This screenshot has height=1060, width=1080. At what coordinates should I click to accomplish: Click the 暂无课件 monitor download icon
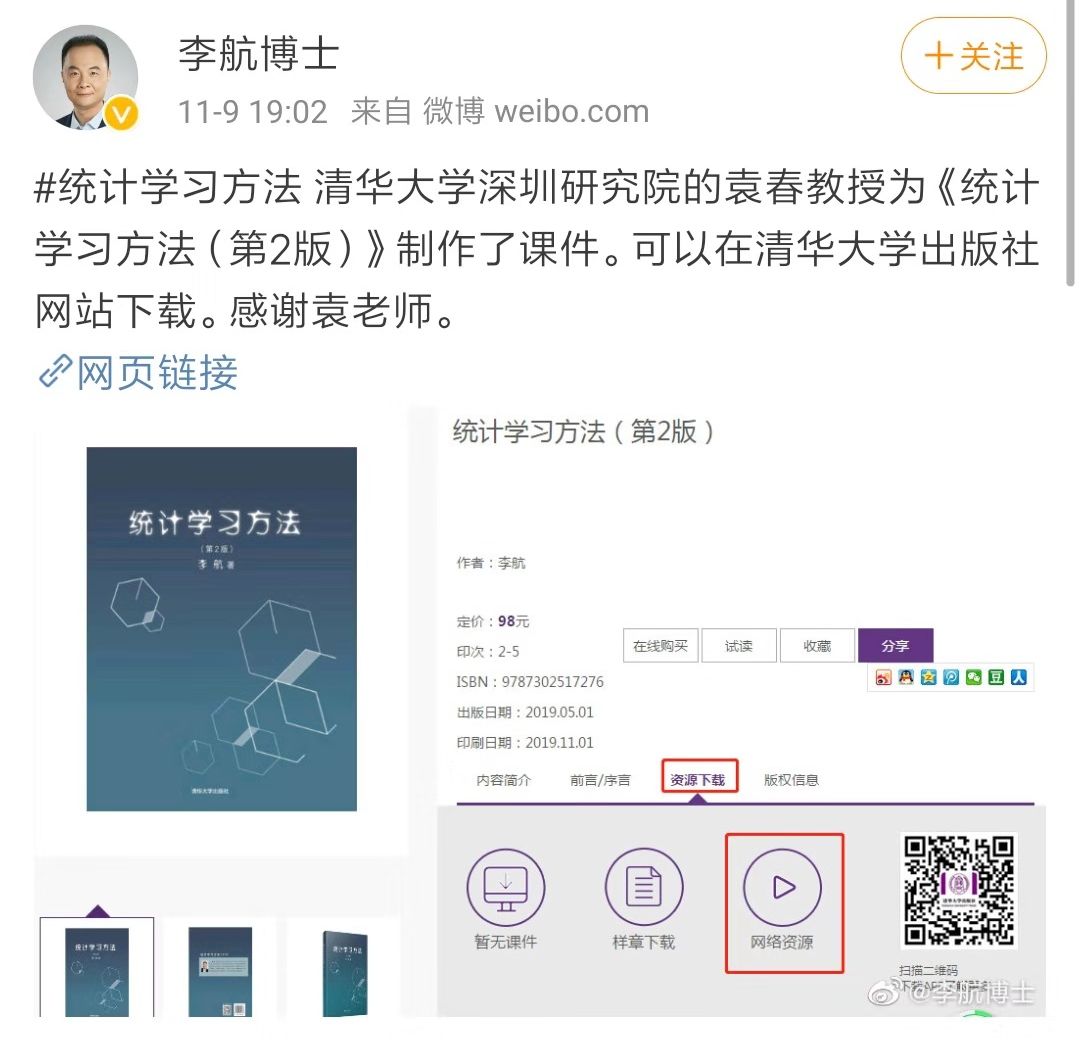pos(506,887)
